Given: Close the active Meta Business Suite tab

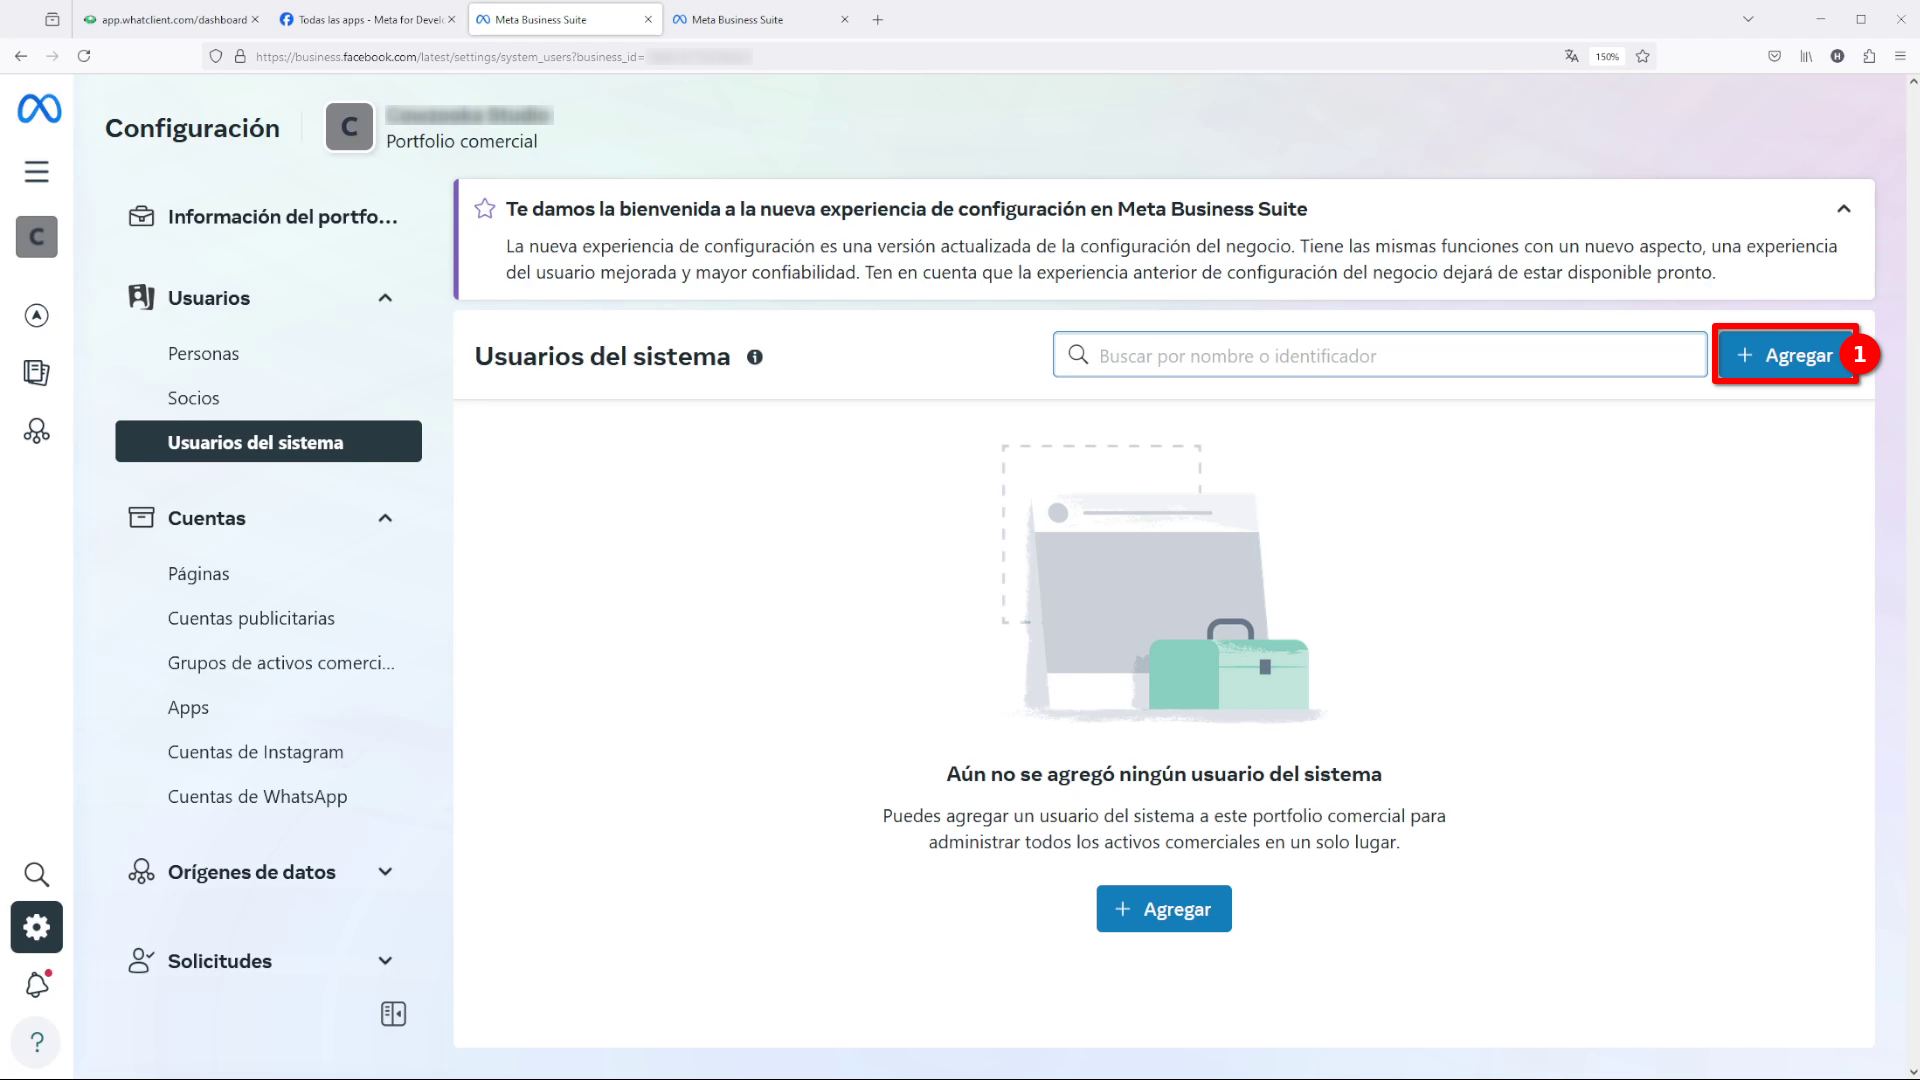Looking at the screenshot, I should point(648,20).
